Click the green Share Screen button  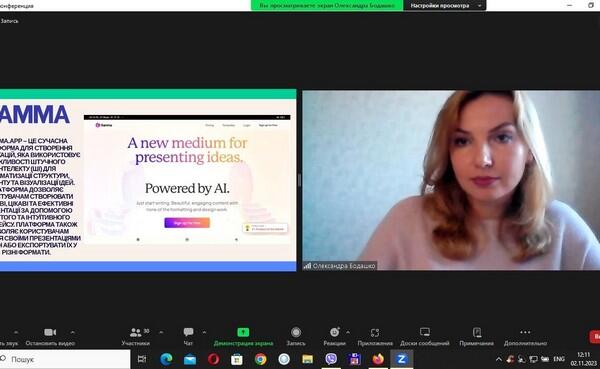[243, 336]
